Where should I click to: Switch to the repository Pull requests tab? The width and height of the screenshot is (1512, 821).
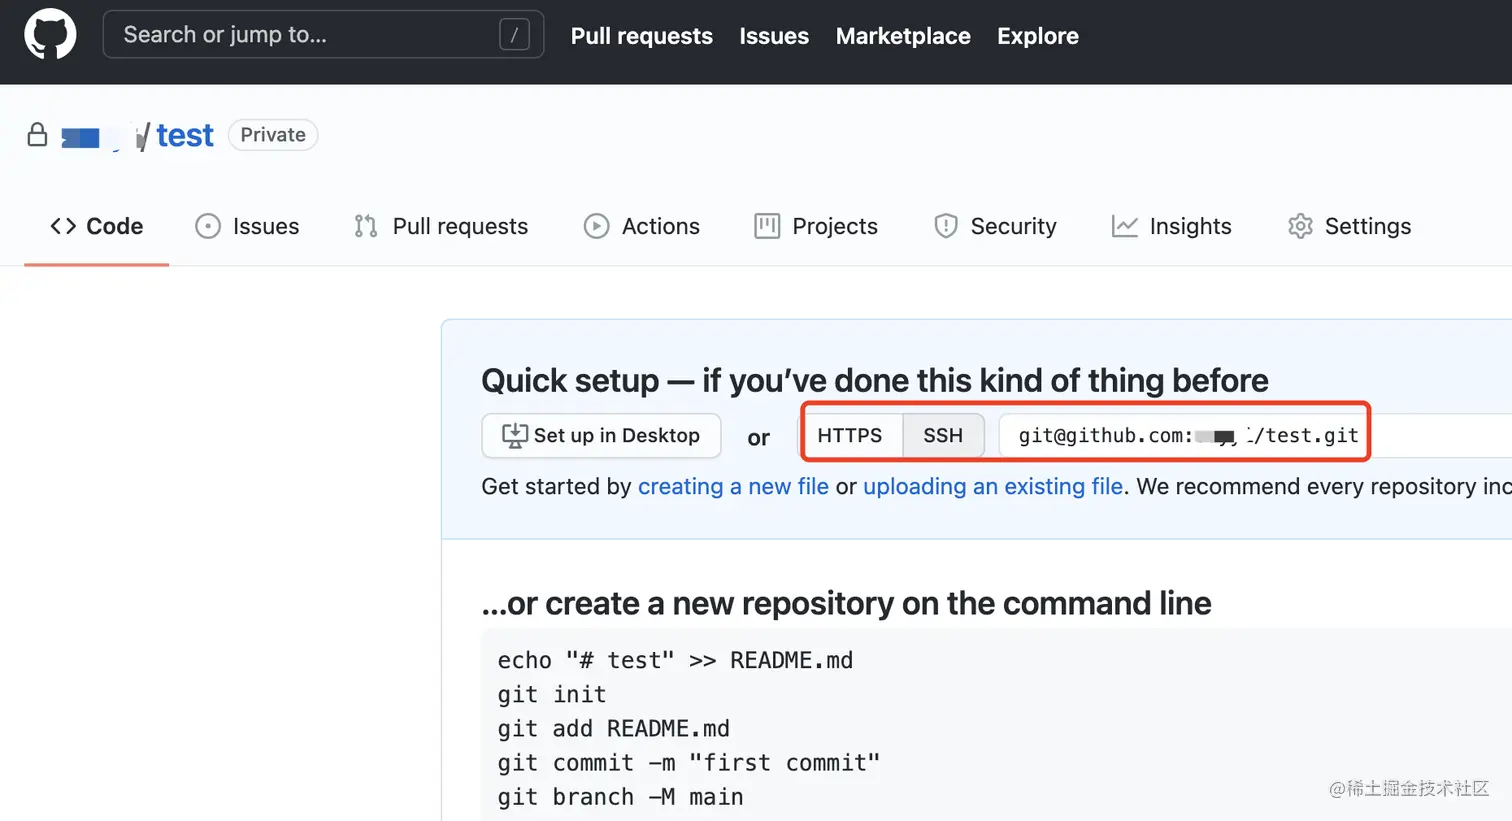click(x=440, y=226)
